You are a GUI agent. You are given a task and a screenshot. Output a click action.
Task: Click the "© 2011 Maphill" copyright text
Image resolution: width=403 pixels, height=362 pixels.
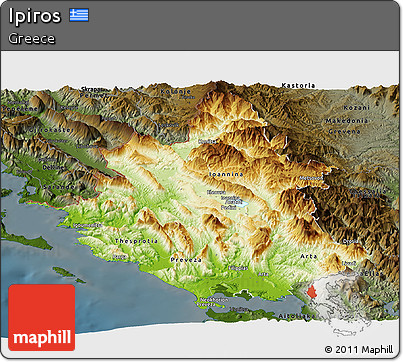coord(359,349)
